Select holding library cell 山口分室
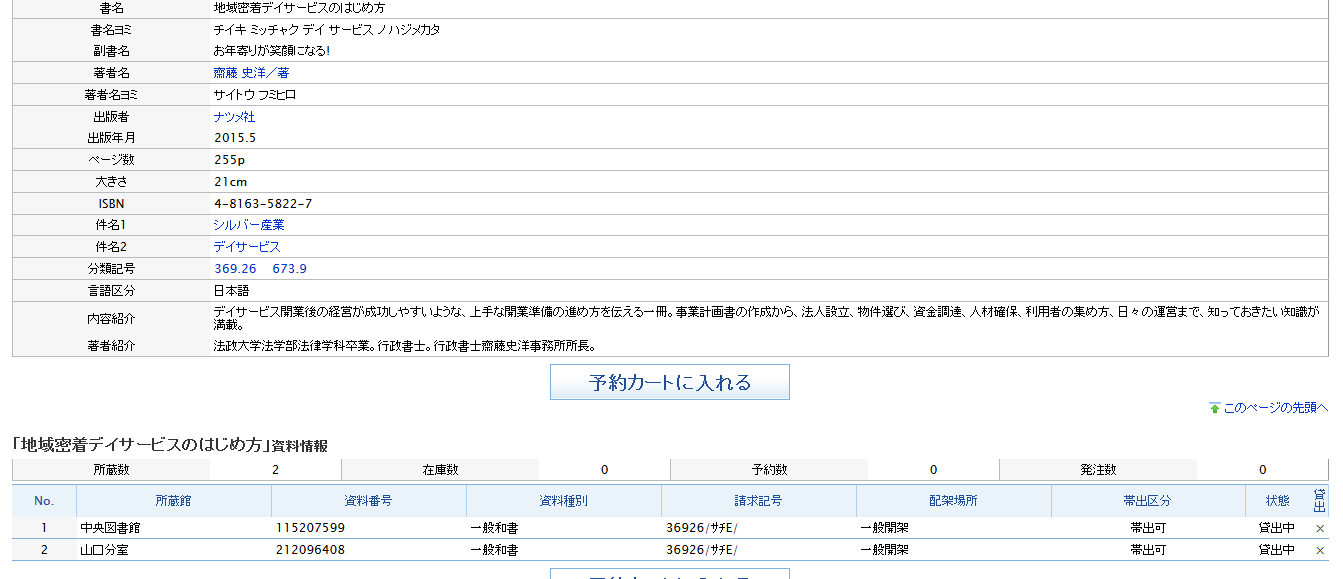Viewport: 1343px width, 579px height. (104, 550)
